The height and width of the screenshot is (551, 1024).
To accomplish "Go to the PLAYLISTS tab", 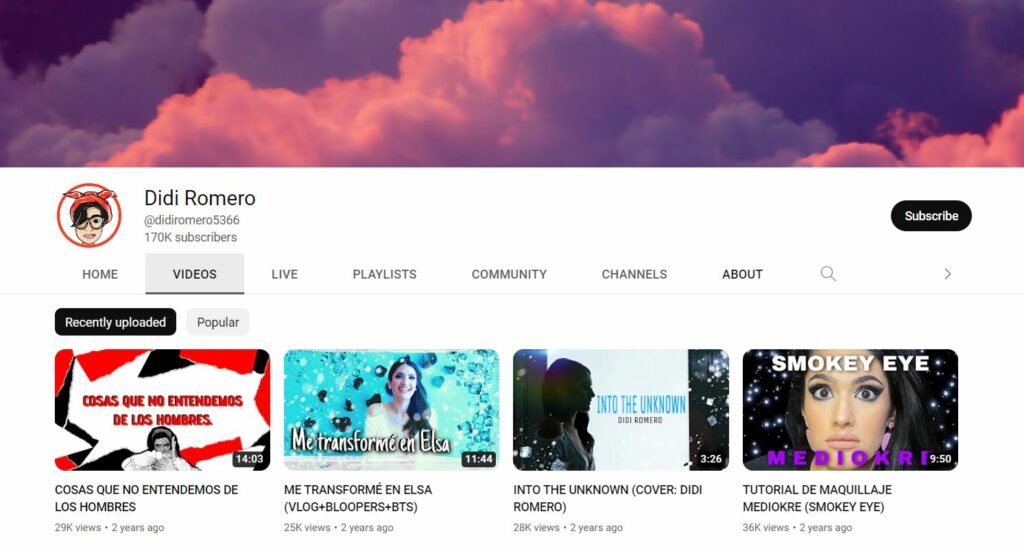I will pyautogui.click(x=385, y=274).
